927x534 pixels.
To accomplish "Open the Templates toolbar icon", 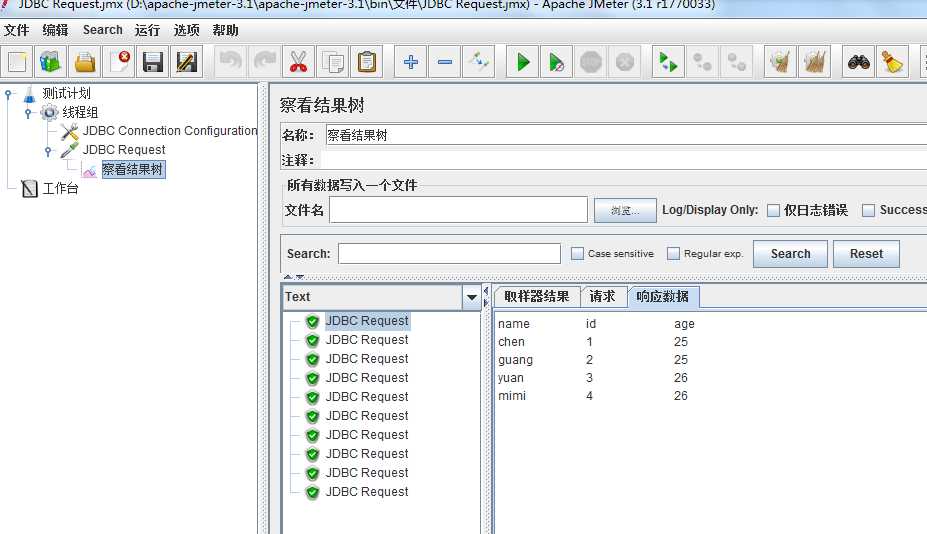I will [50, 62].
